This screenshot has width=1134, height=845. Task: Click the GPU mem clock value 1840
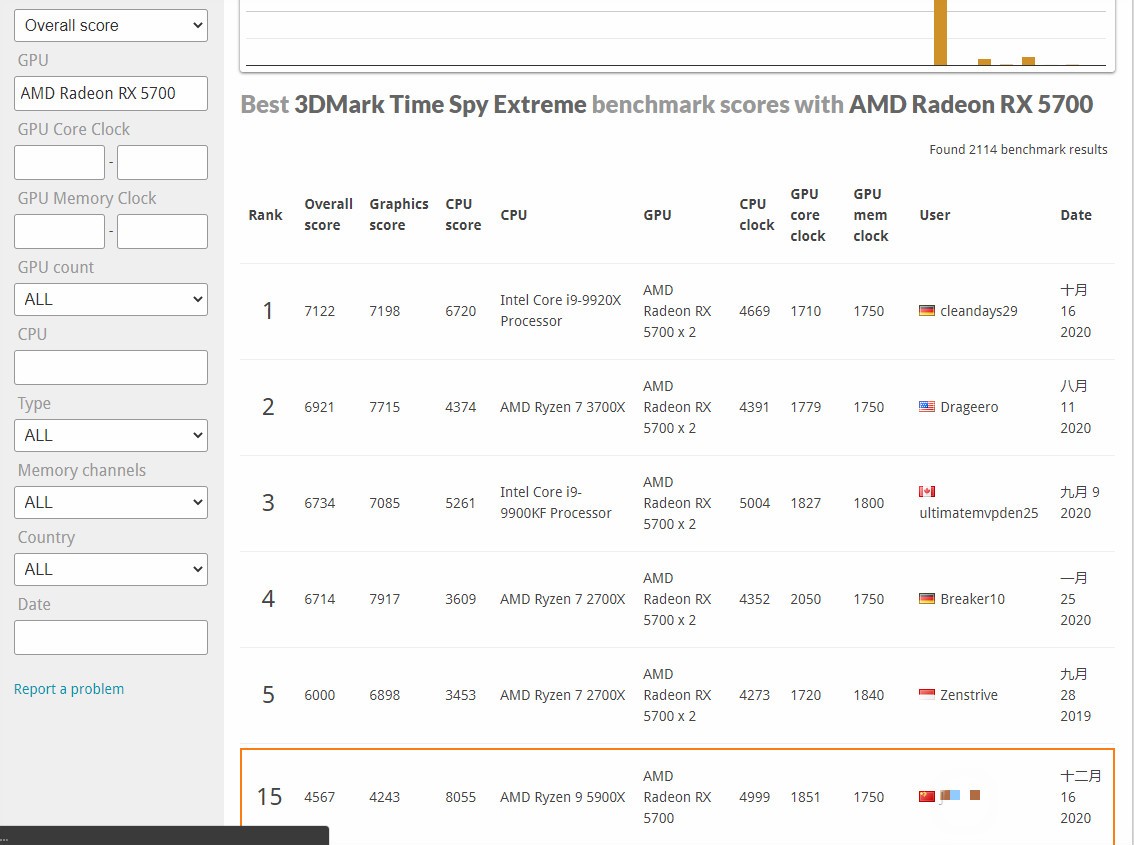(x=869, y=695)
